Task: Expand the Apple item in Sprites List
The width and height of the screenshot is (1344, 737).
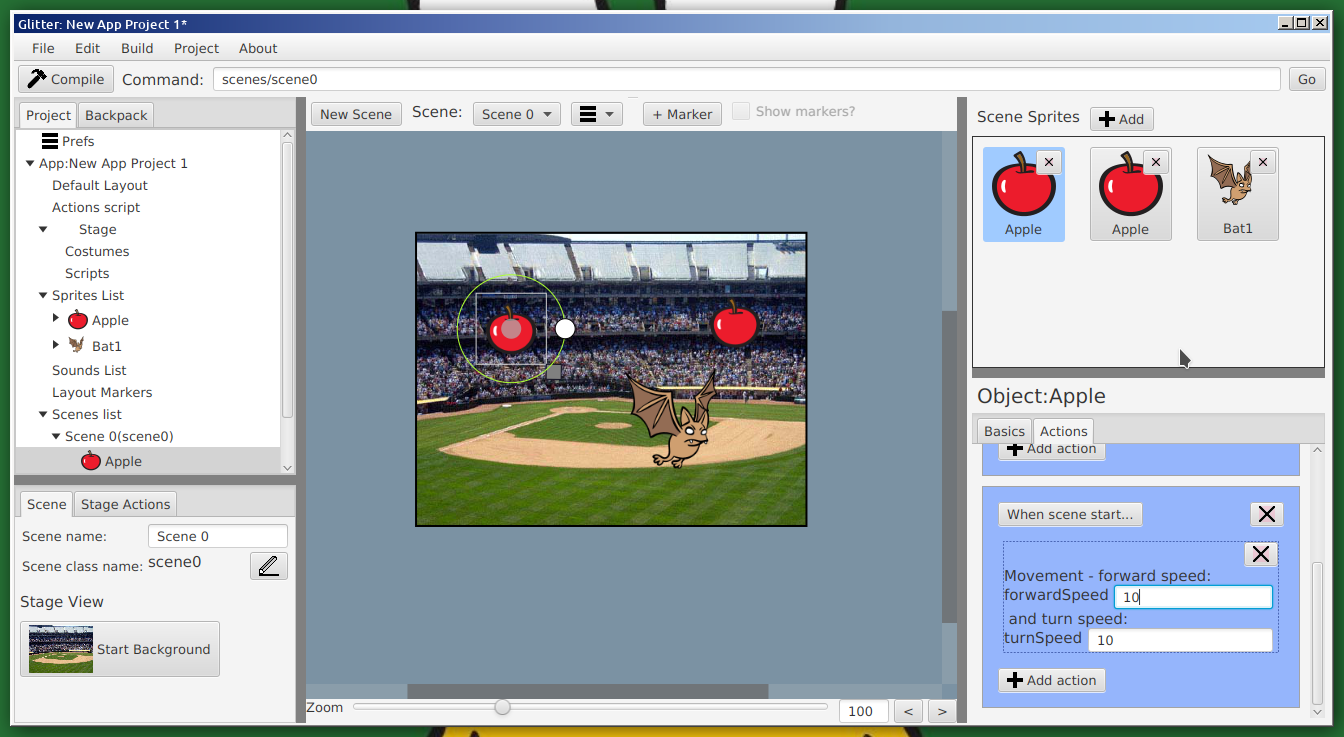Action: (56, 319)
